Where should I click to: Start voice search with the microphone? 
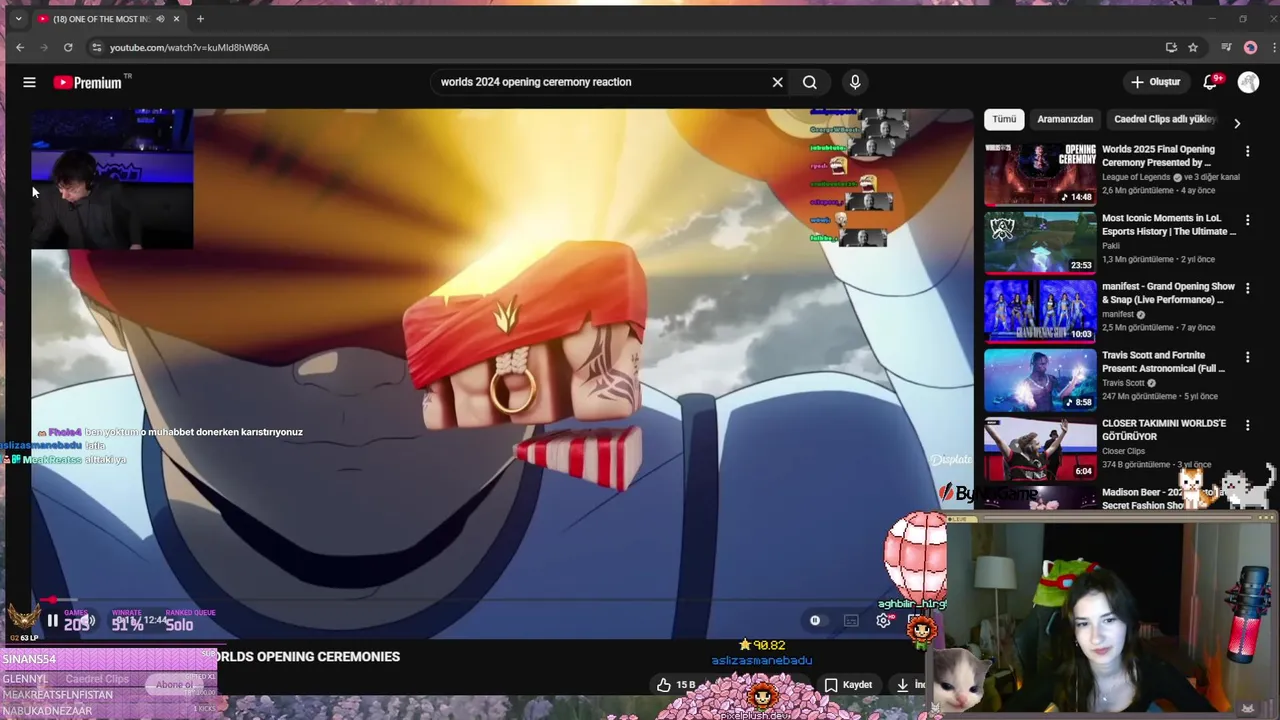pyautogui.click(x=855, y=82)
